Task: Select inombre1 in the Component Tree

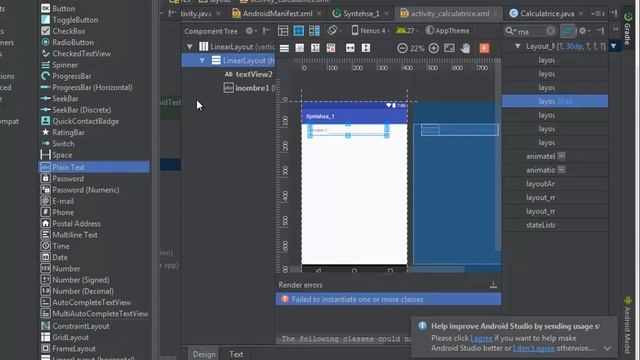Action: click(x=252, y=88)
